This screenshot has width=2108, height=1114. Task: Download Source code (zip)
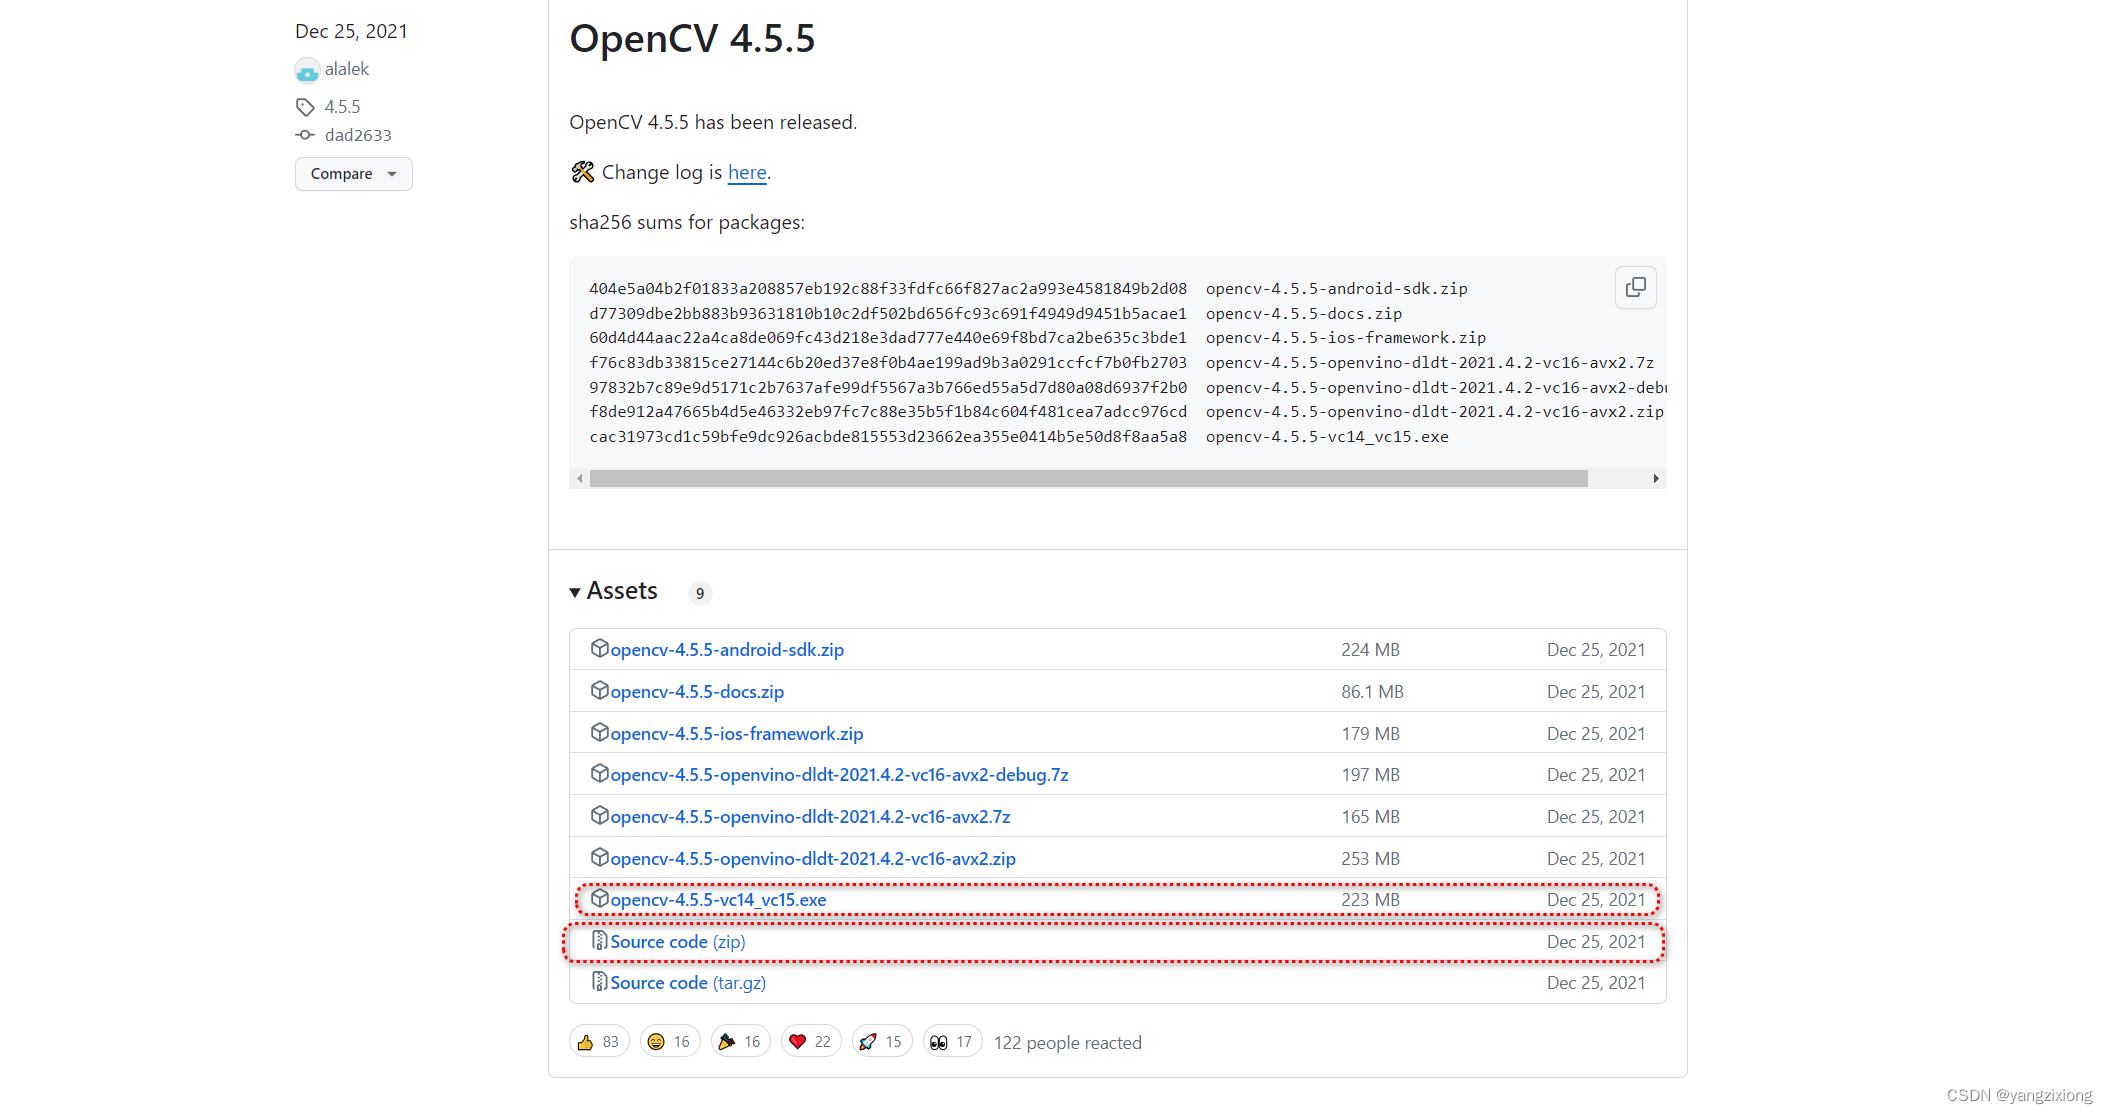[678, 942]
